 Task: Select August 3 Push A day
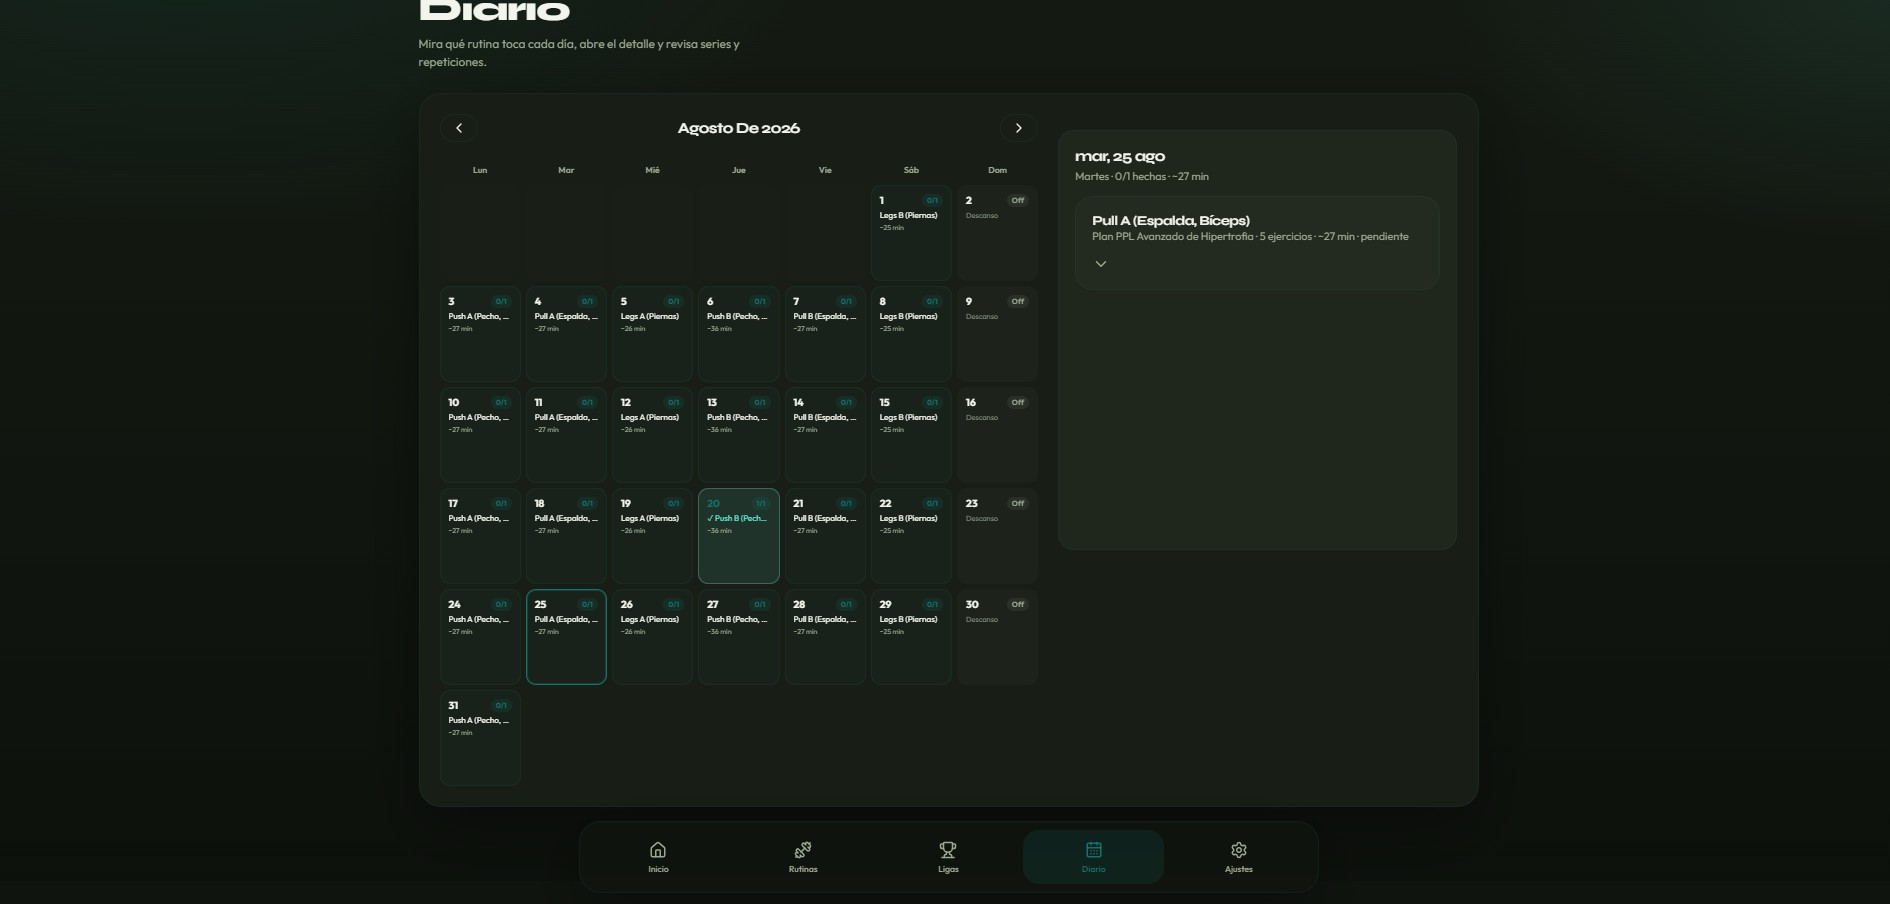point(480,334)
